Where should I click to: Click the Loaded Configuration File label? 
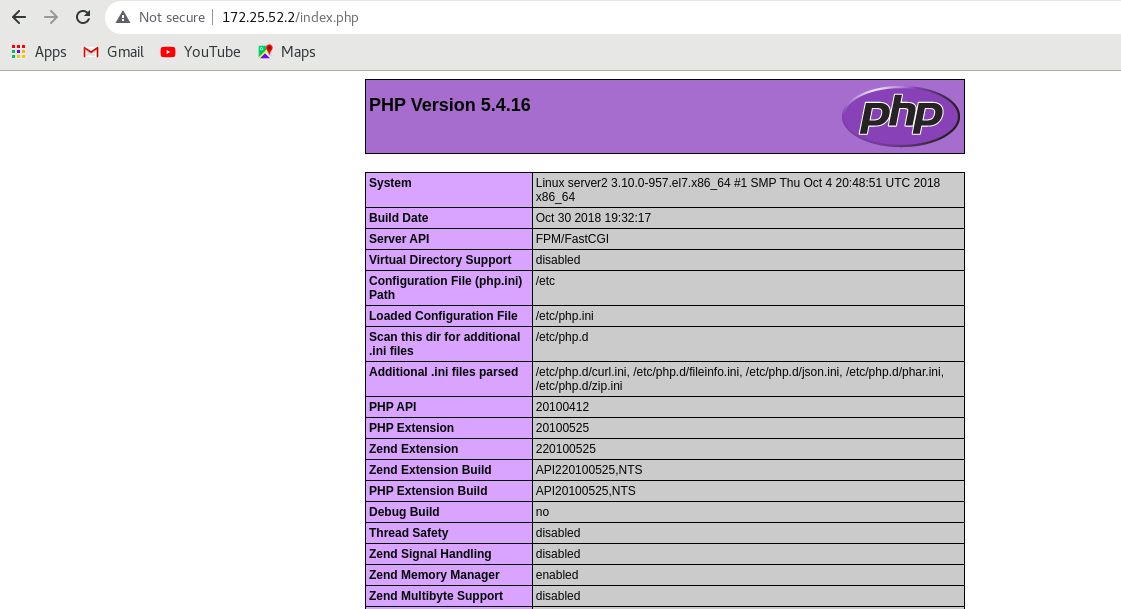point(443,316)
